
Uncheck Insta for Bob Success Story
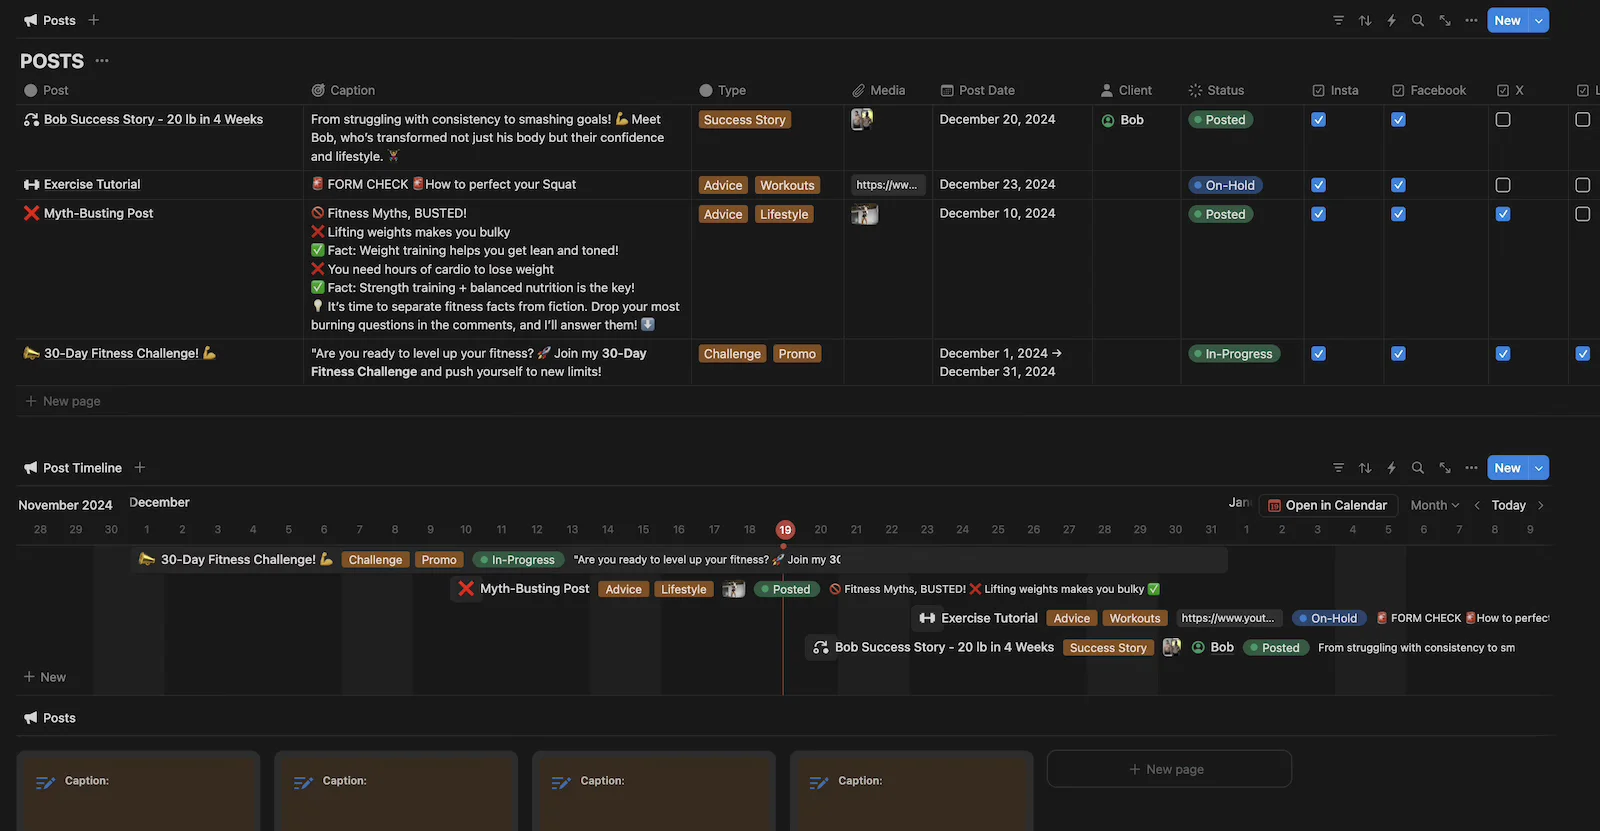click(x=1319, y=120)
